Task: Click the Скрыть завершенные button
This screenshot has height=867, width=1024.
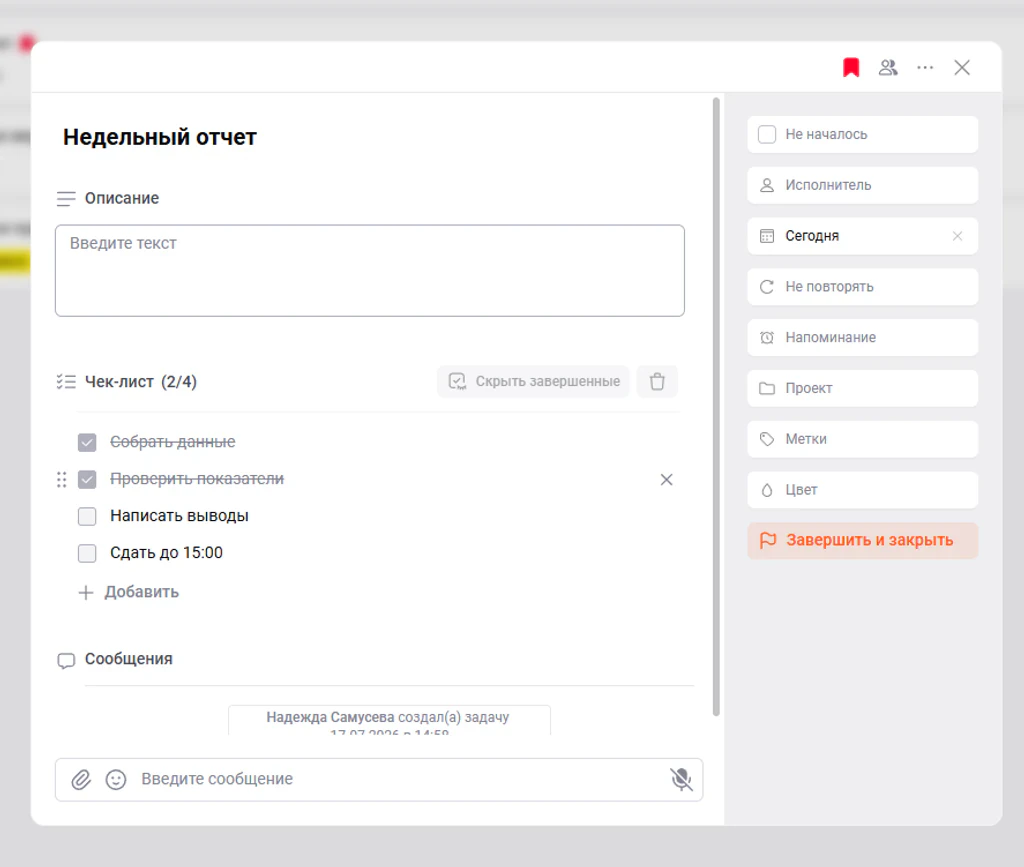Action: click(534, 381)
